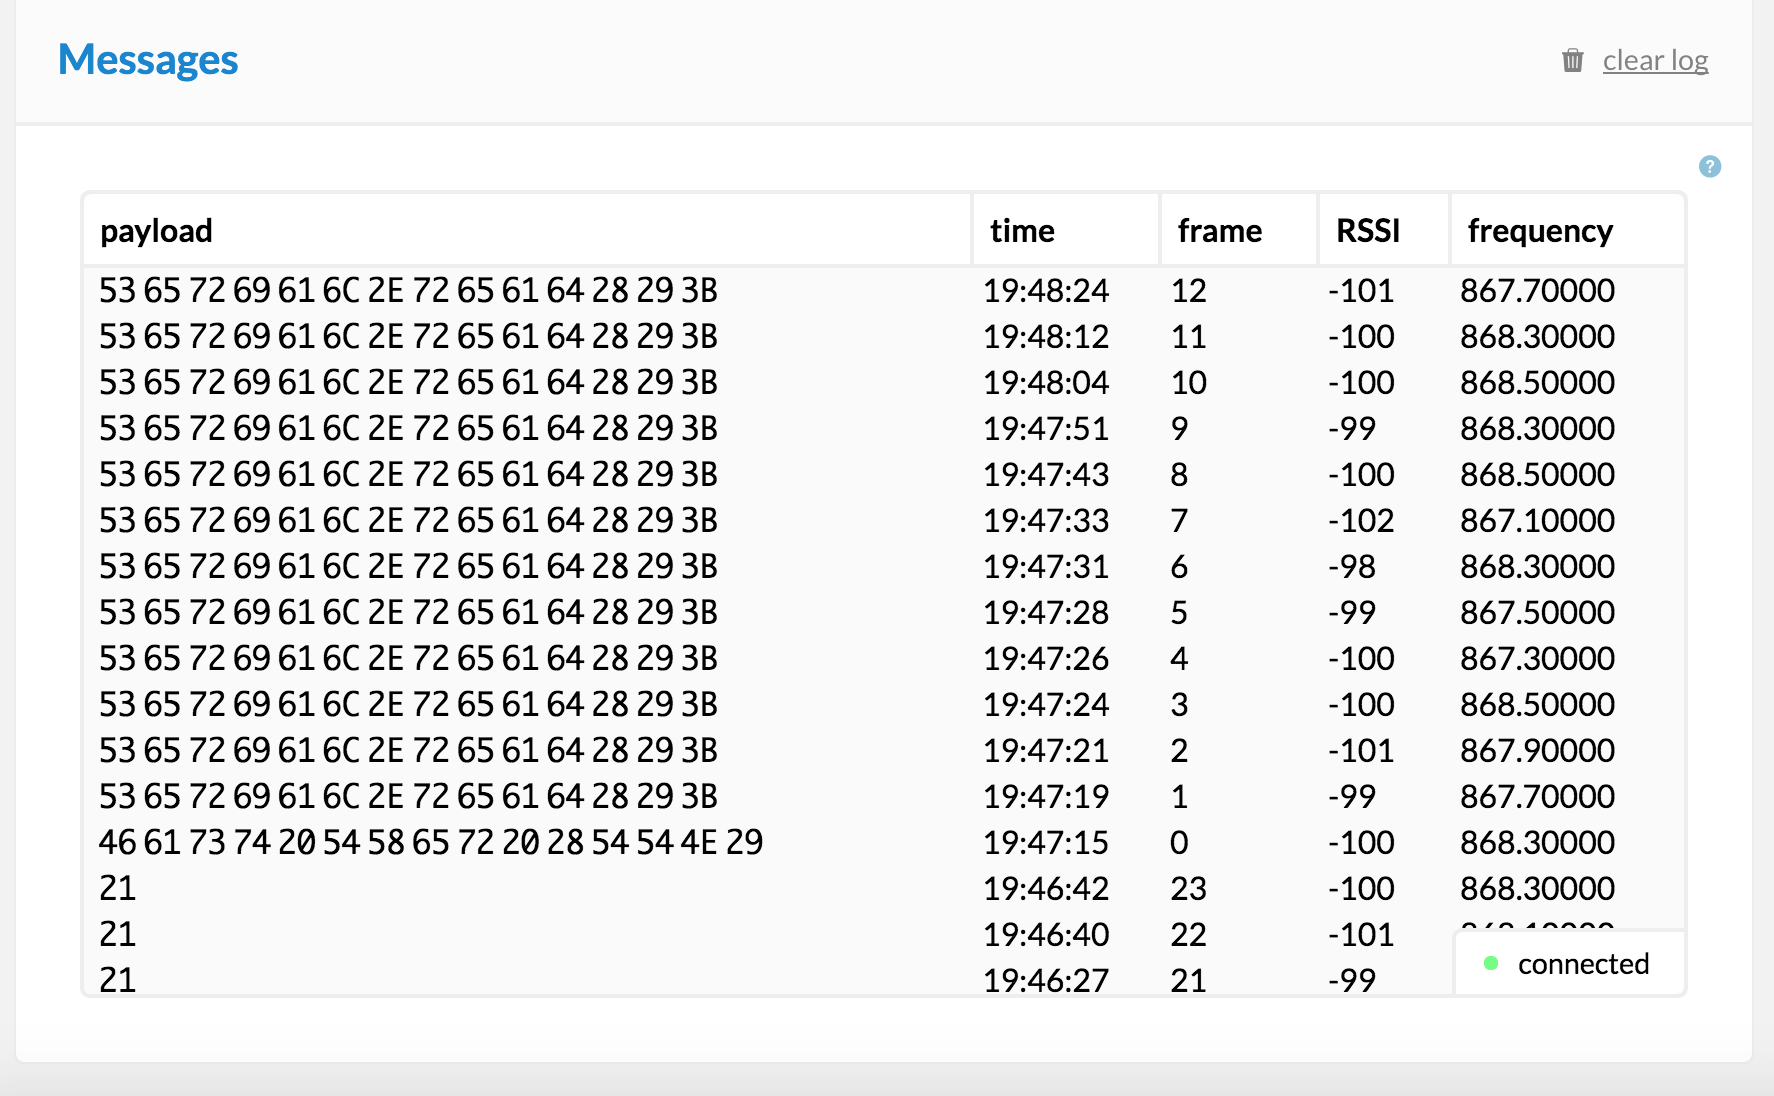Click the clear log link
This screenshot has height=1096, width=1774.
[x=1655, y=61]
